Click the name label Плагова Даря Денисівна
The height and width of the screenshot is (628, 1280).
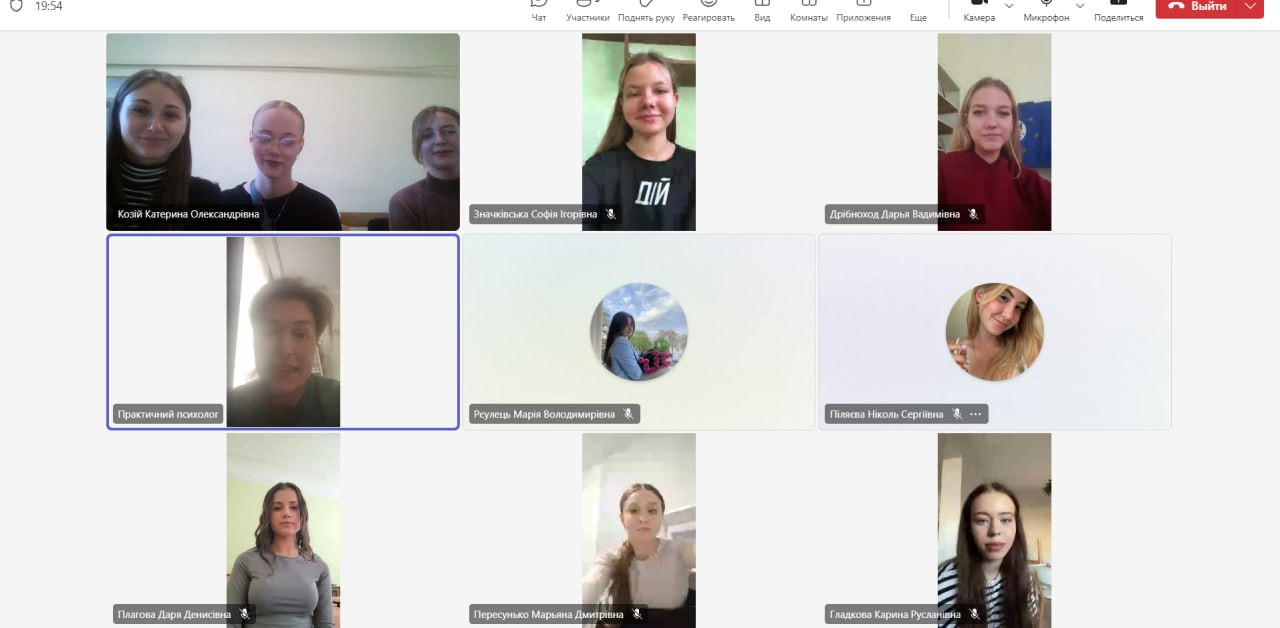174,614
